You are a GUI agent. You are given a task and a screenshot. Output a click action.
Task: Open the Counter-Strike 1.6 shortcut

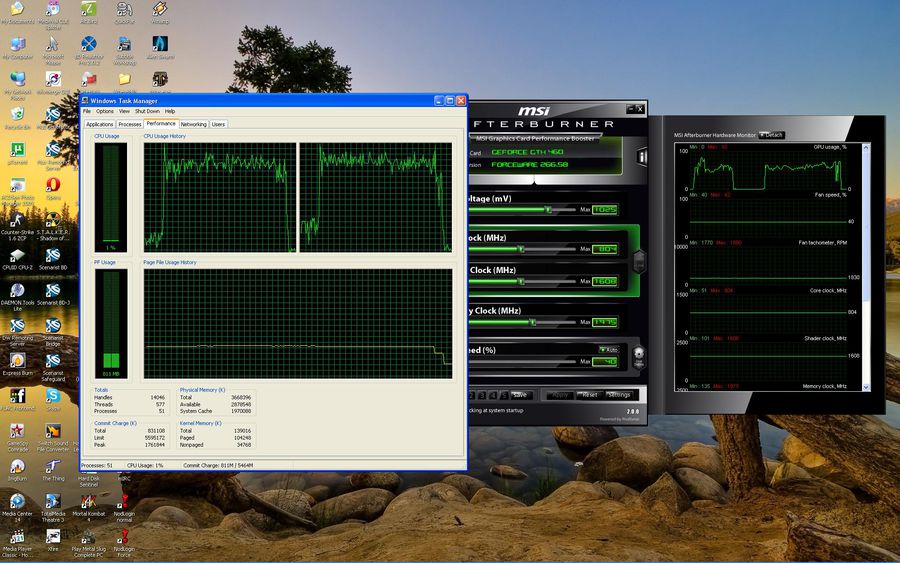point(17,226)
